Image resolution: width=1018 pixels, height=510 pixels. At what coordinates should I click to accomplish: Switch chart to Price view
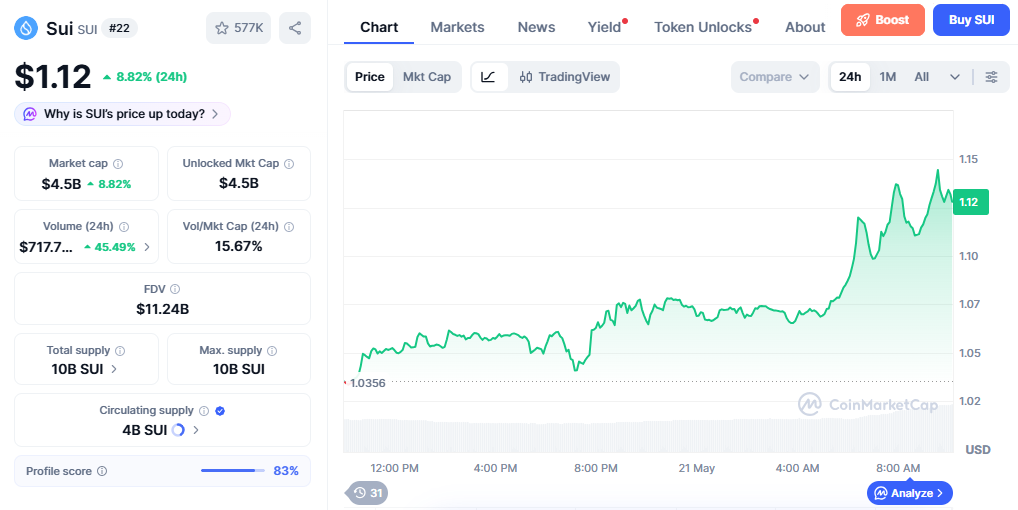tap(369, 77)
